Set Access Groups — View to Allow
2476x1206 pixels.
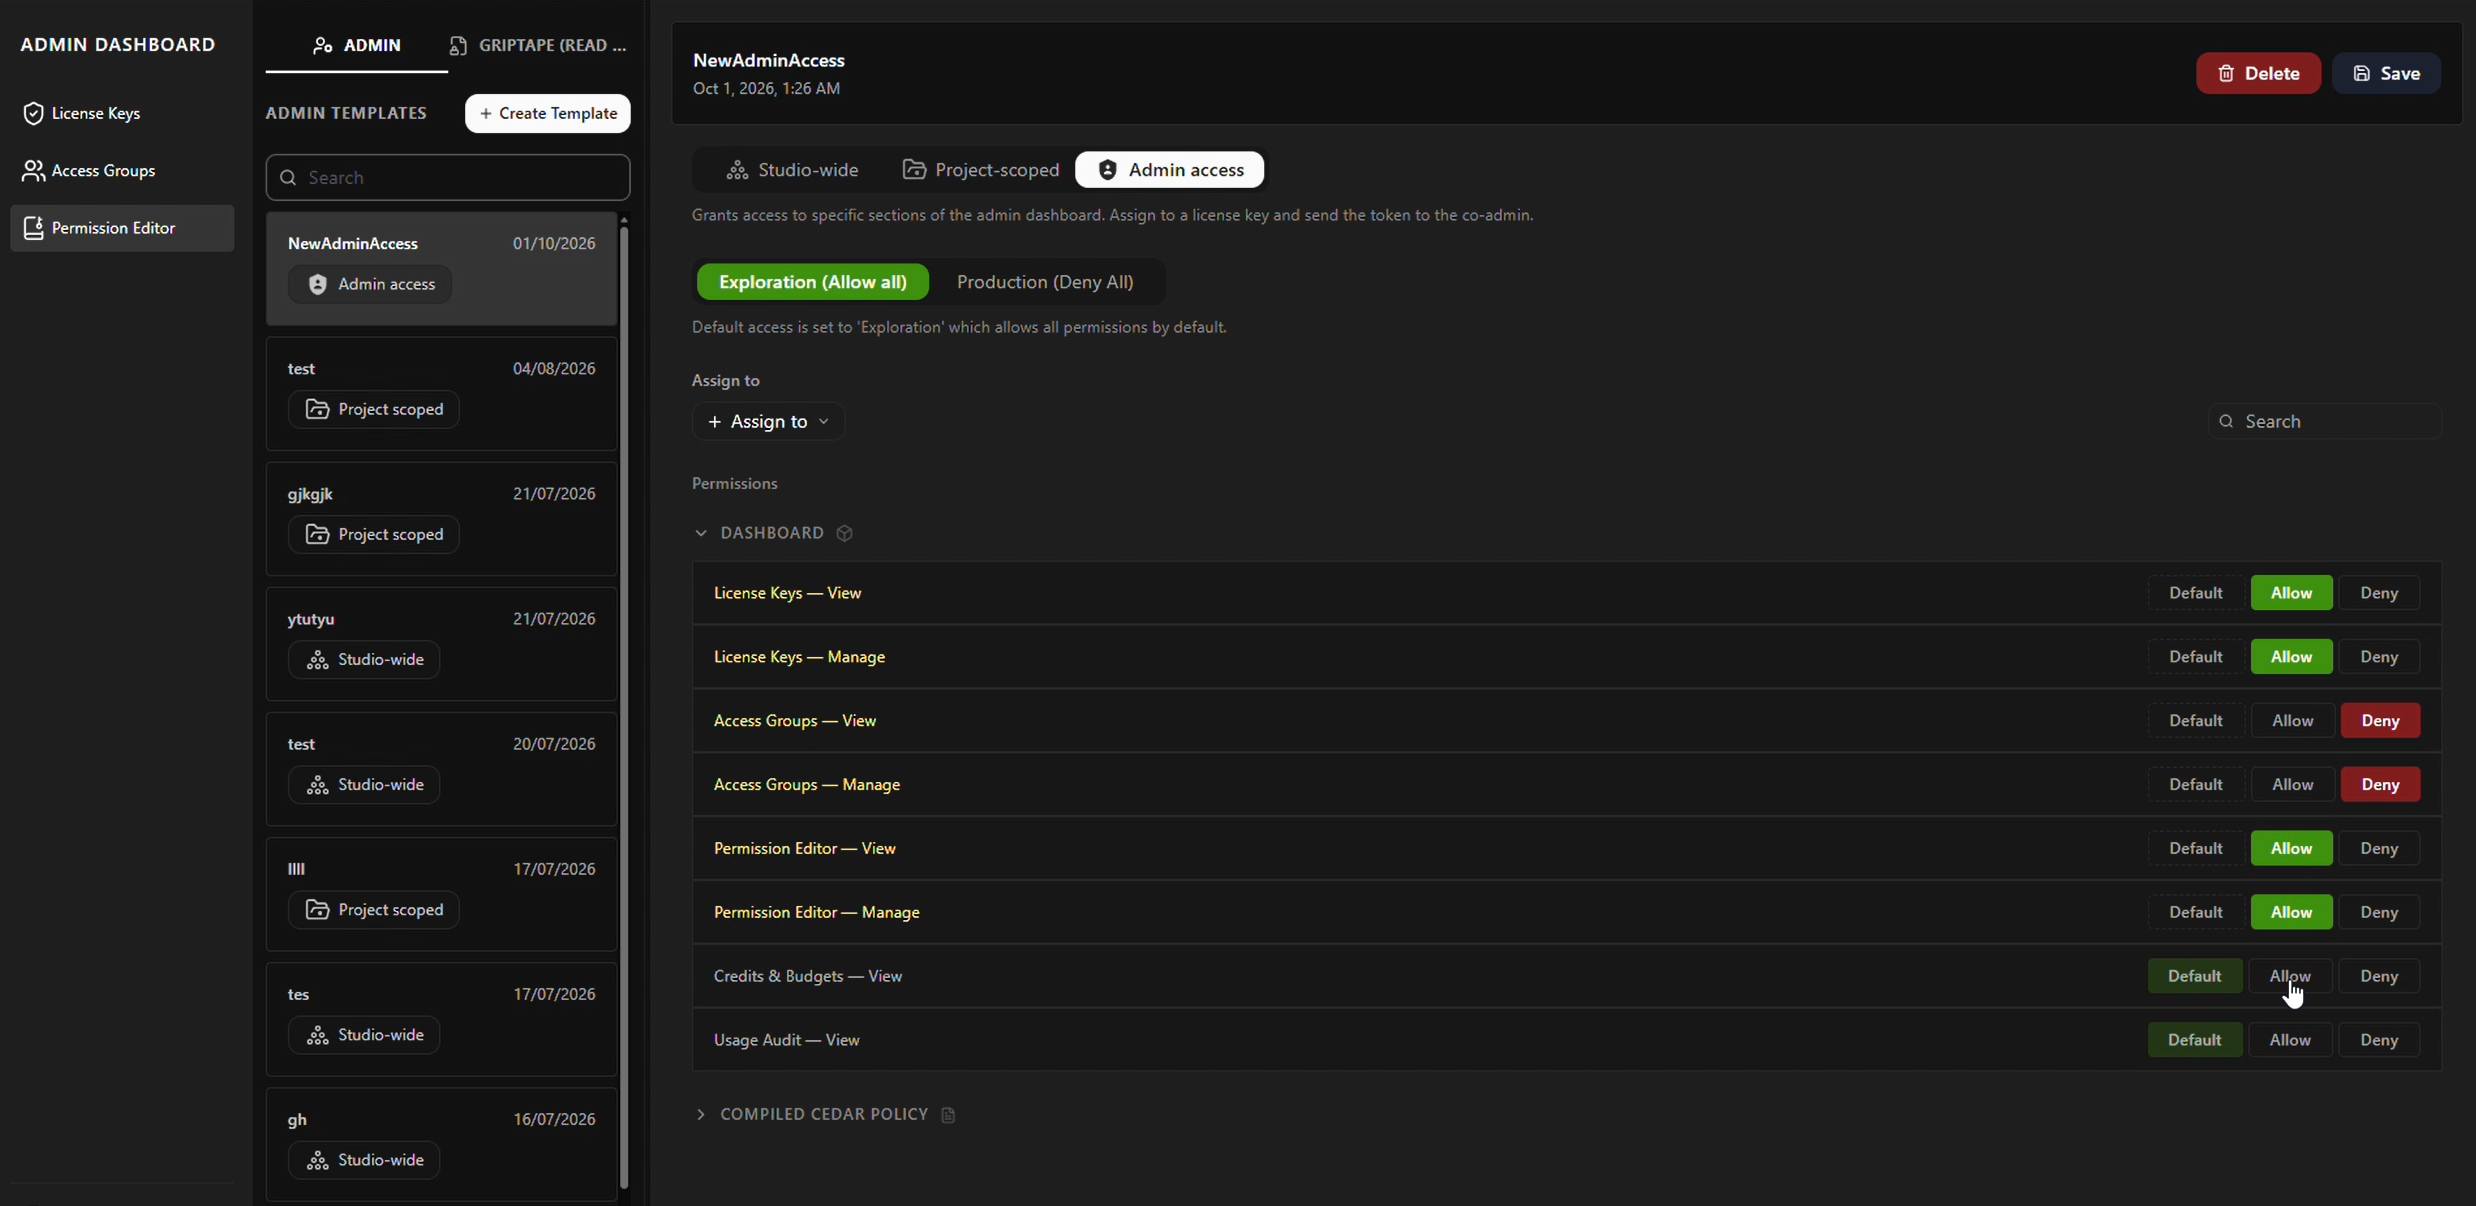[2292, 721]
